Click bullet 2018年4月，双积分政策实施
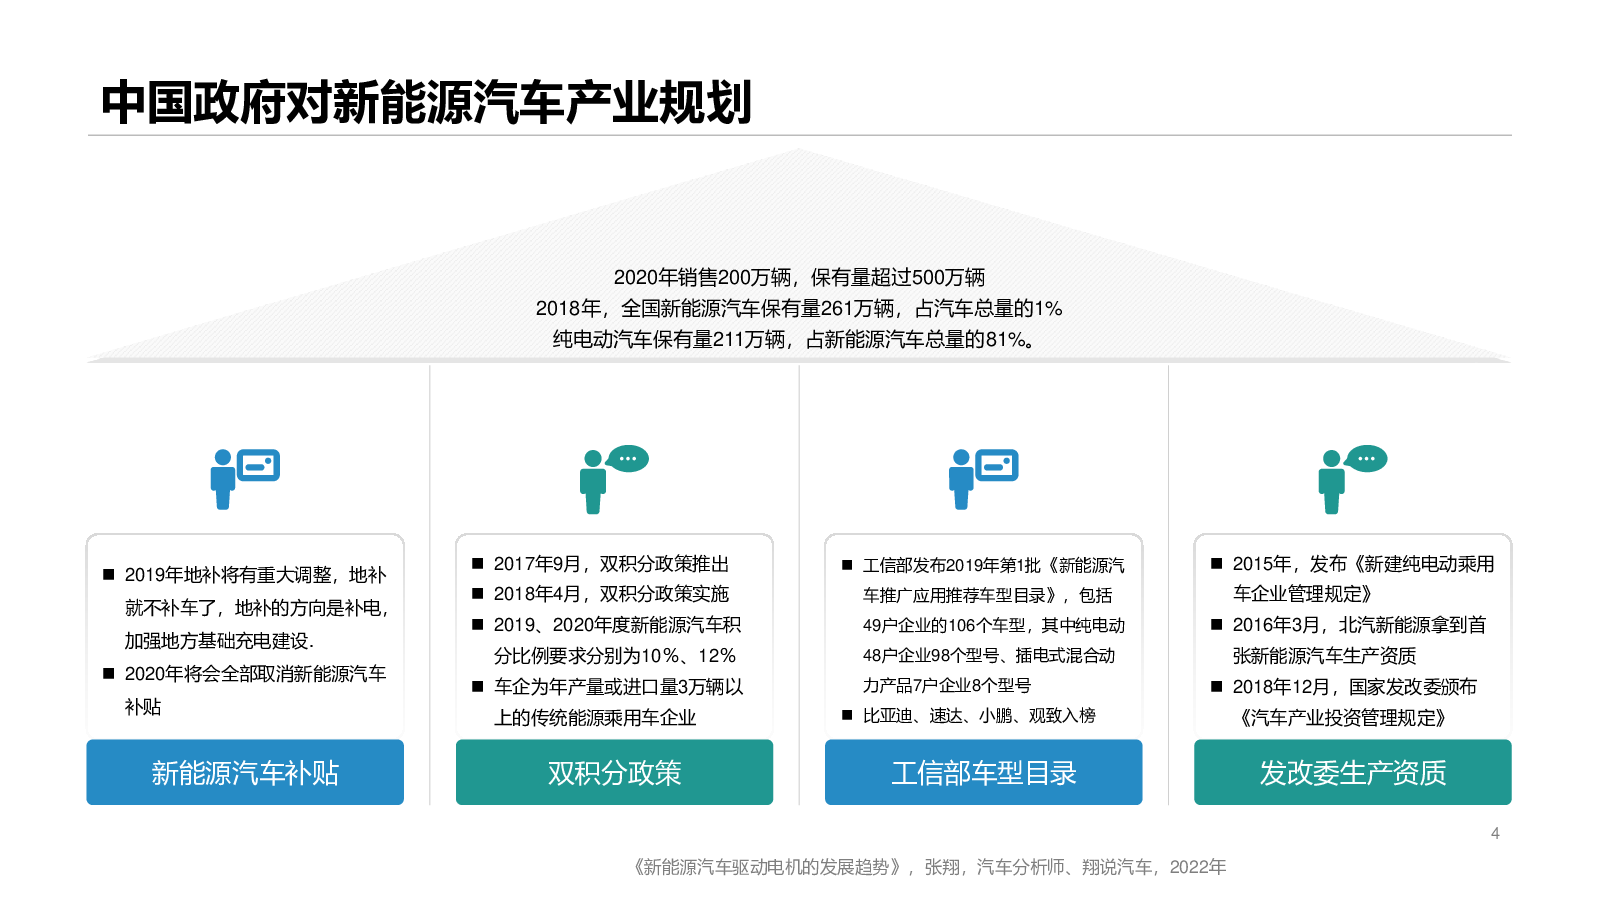 click(x=601, y=594)
